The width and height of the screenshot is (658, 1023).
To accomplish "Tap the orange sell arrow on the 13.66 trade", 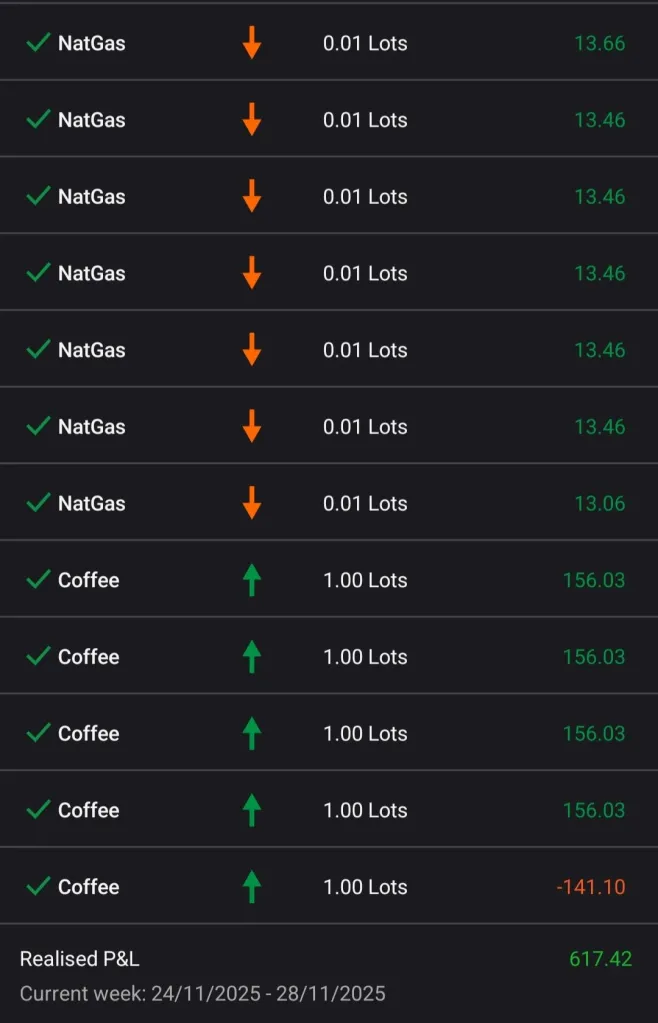I will pos(252,43).
